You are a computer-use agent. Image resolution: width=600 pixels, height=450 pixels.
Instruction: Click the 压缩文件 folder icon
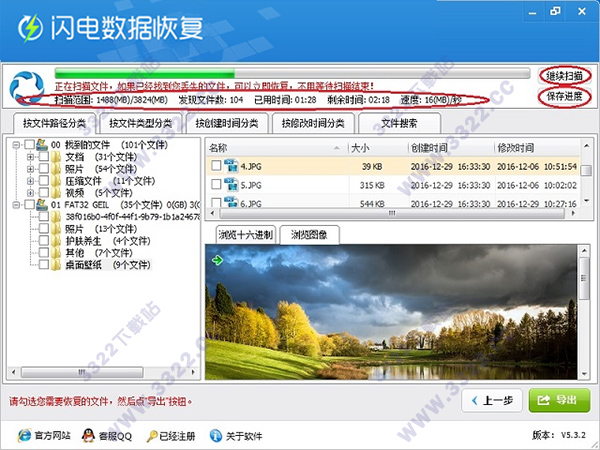point(57,181)
